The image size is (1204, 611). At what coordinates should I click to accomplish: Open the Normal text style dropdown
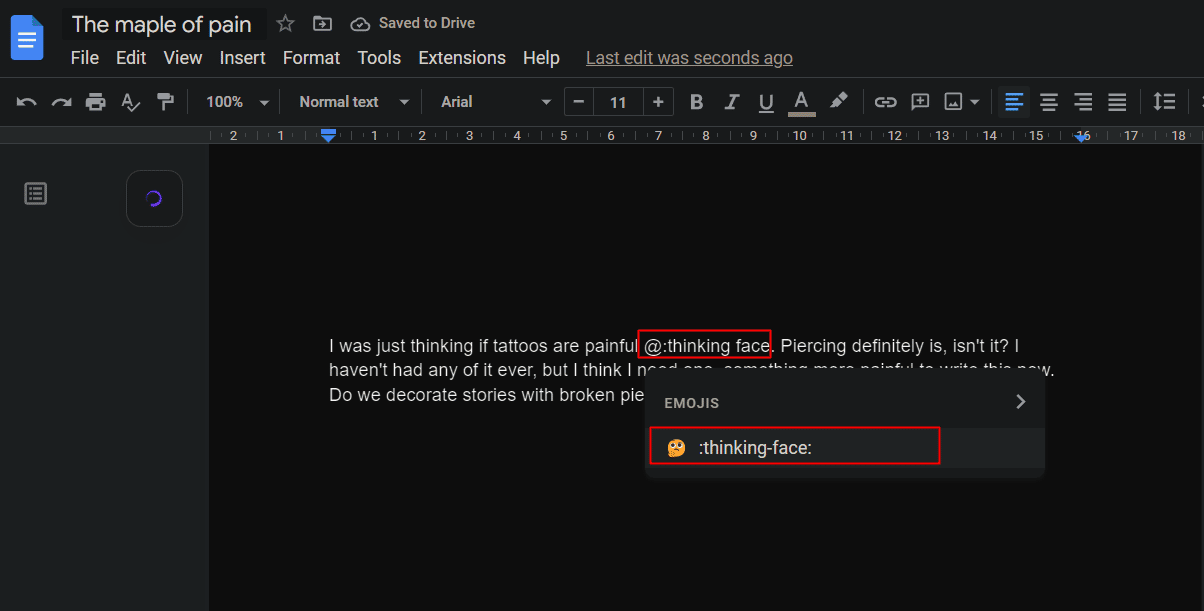click(x=354, y=102)
